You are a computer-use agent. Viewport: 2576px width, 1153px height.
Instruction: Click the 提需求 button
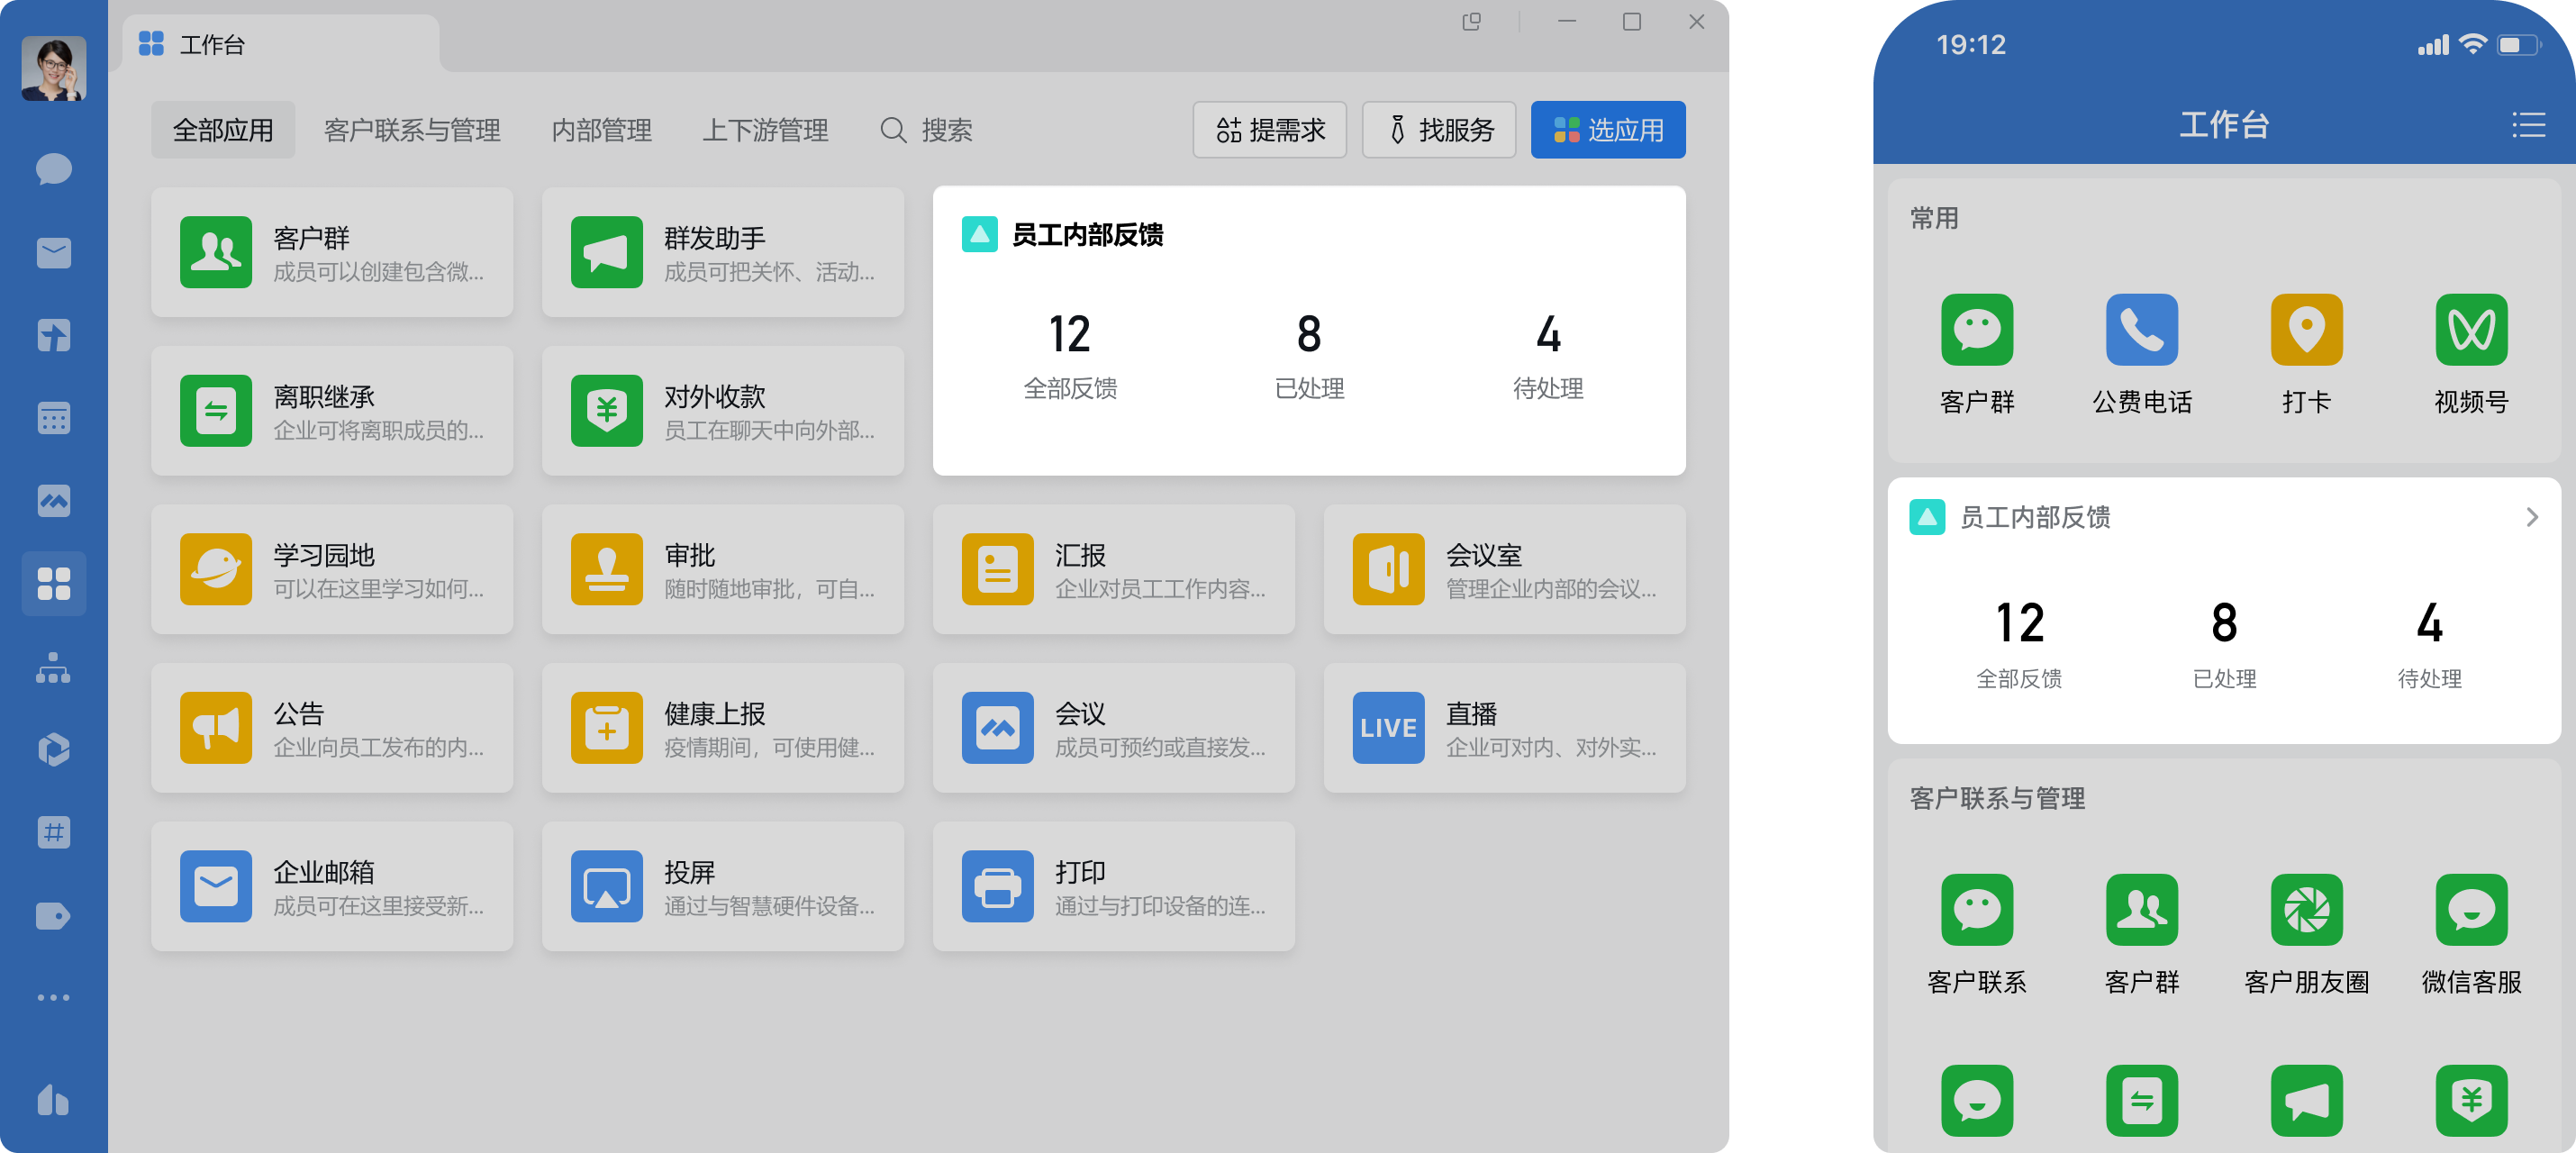point(1269,130)
